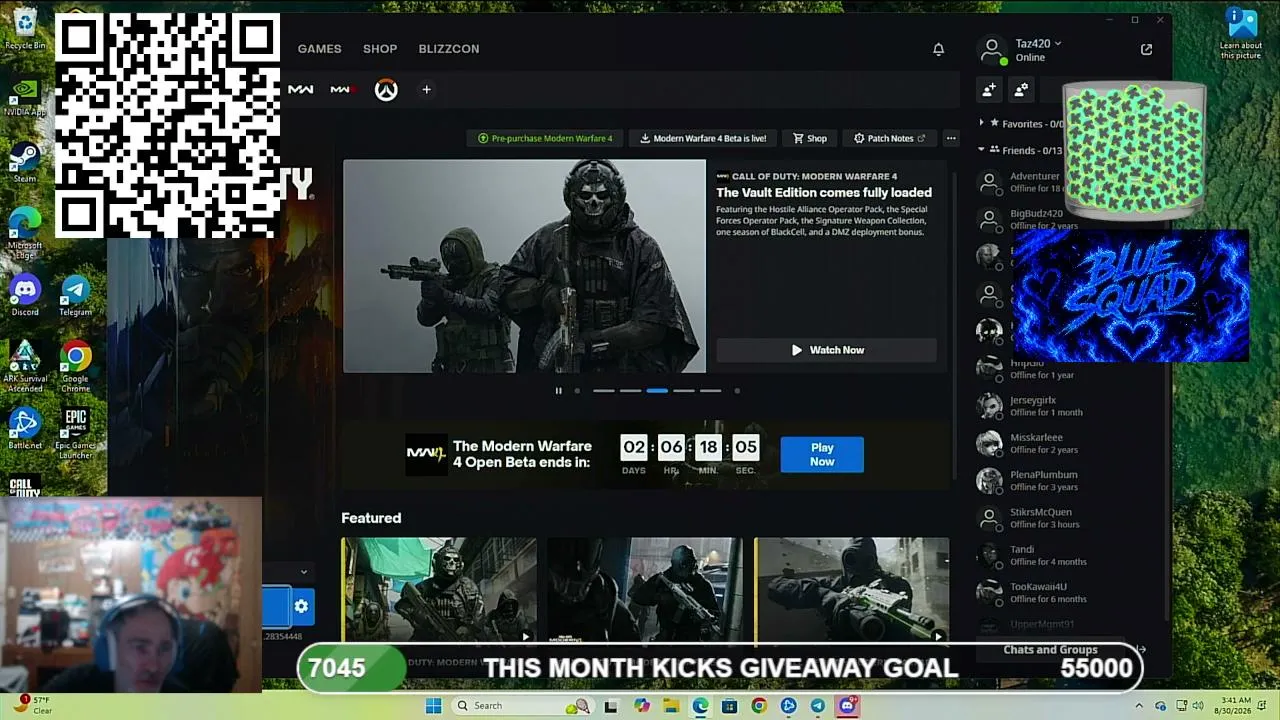Open Chats and Groups
1280x720 pixels.
(1050, 650)
